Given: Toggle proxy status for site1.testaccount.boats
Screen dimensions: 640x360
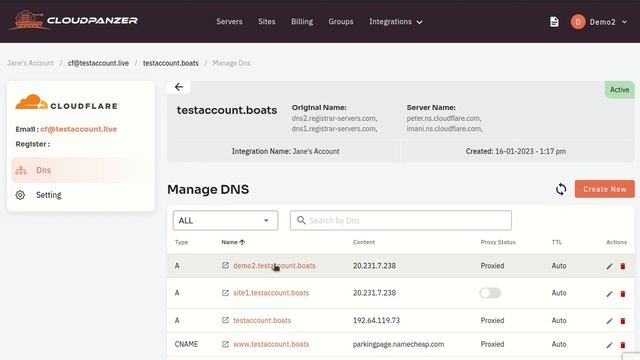Looking at the screenshot, I should pyautogui.click(x=490, y=293).
